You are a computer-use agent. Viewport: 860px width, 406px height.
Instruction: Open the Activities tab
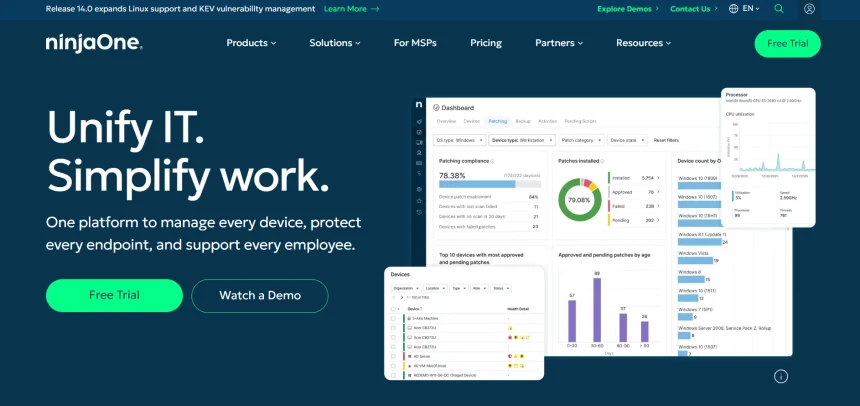click(x=547, y=121)
